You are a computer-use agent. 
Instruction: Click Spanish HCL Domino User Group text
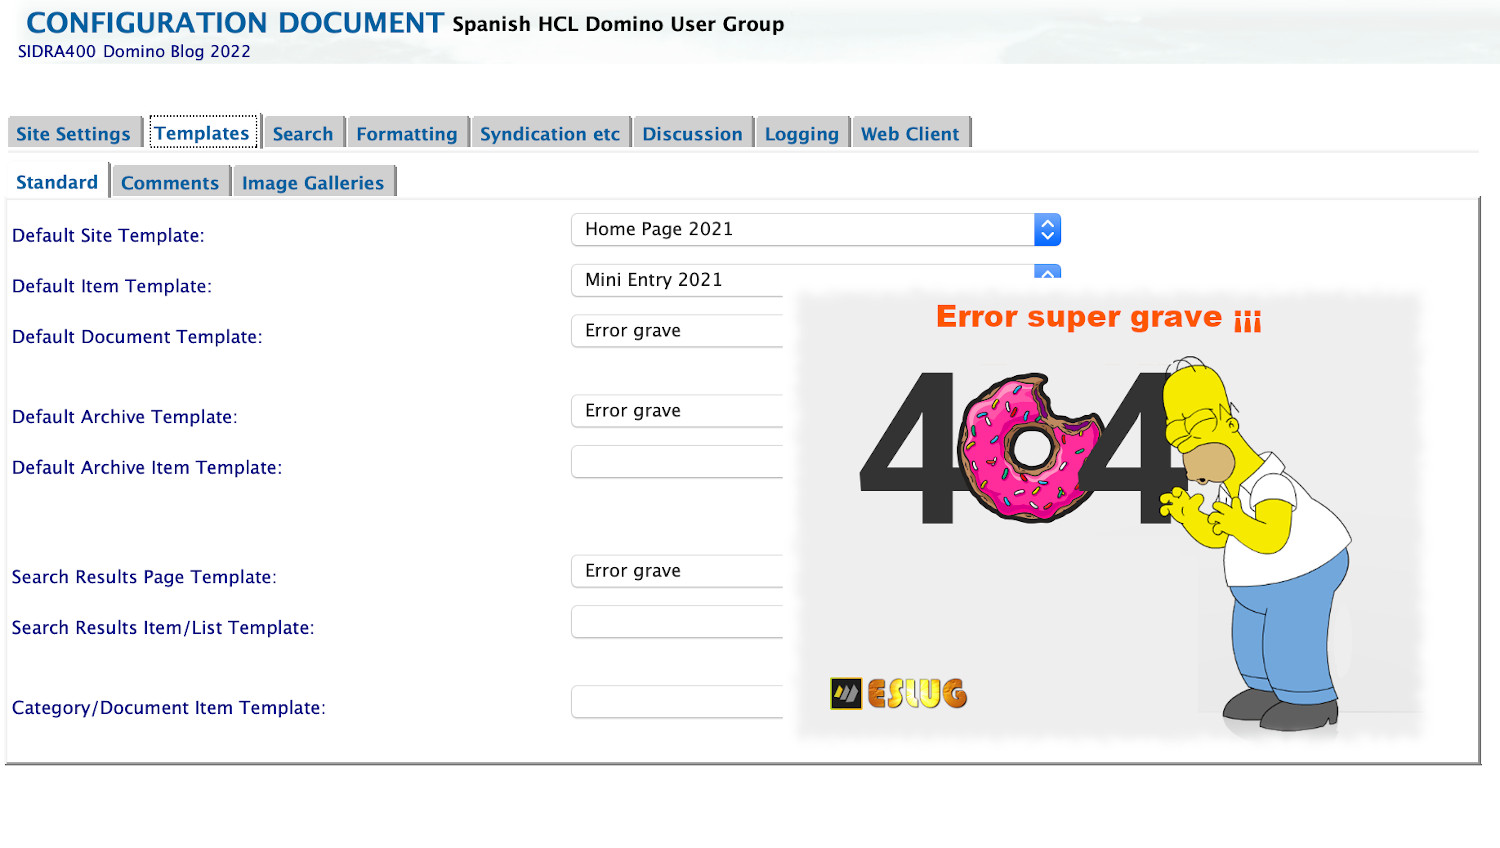pyautogui.click(x=618, y=24)
